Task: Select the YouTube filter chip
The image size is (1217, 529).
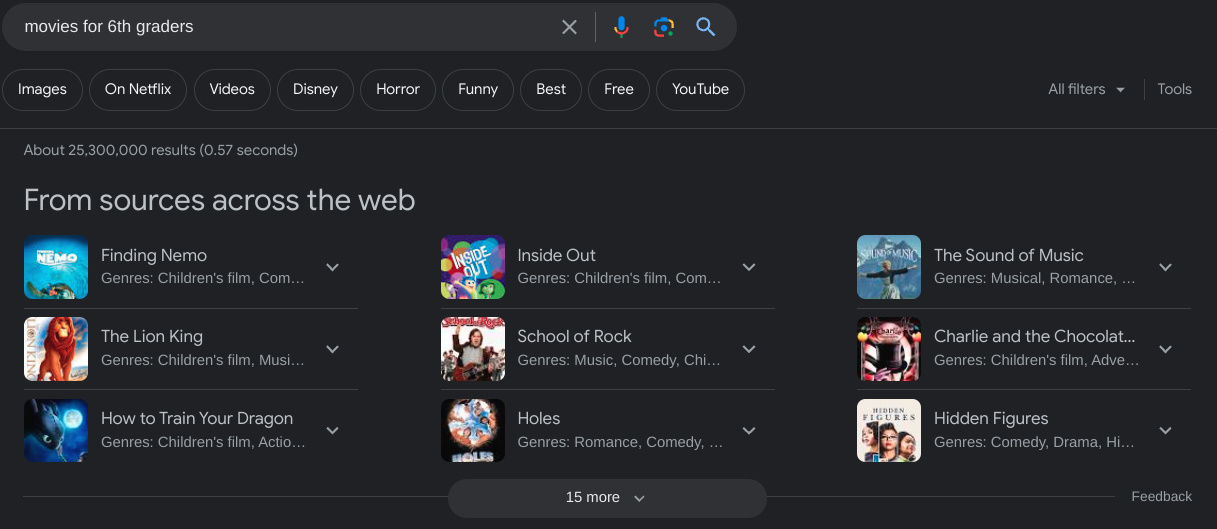Action: (700, 89)
